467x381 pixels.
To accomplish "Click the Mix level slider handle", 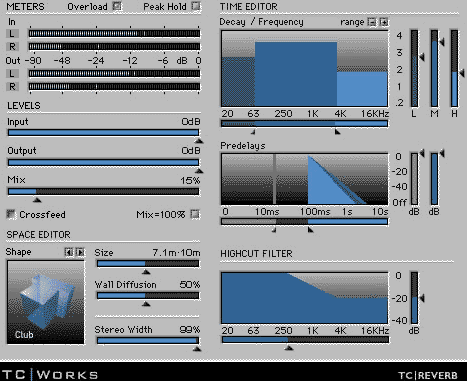I will tap(37, 200).
